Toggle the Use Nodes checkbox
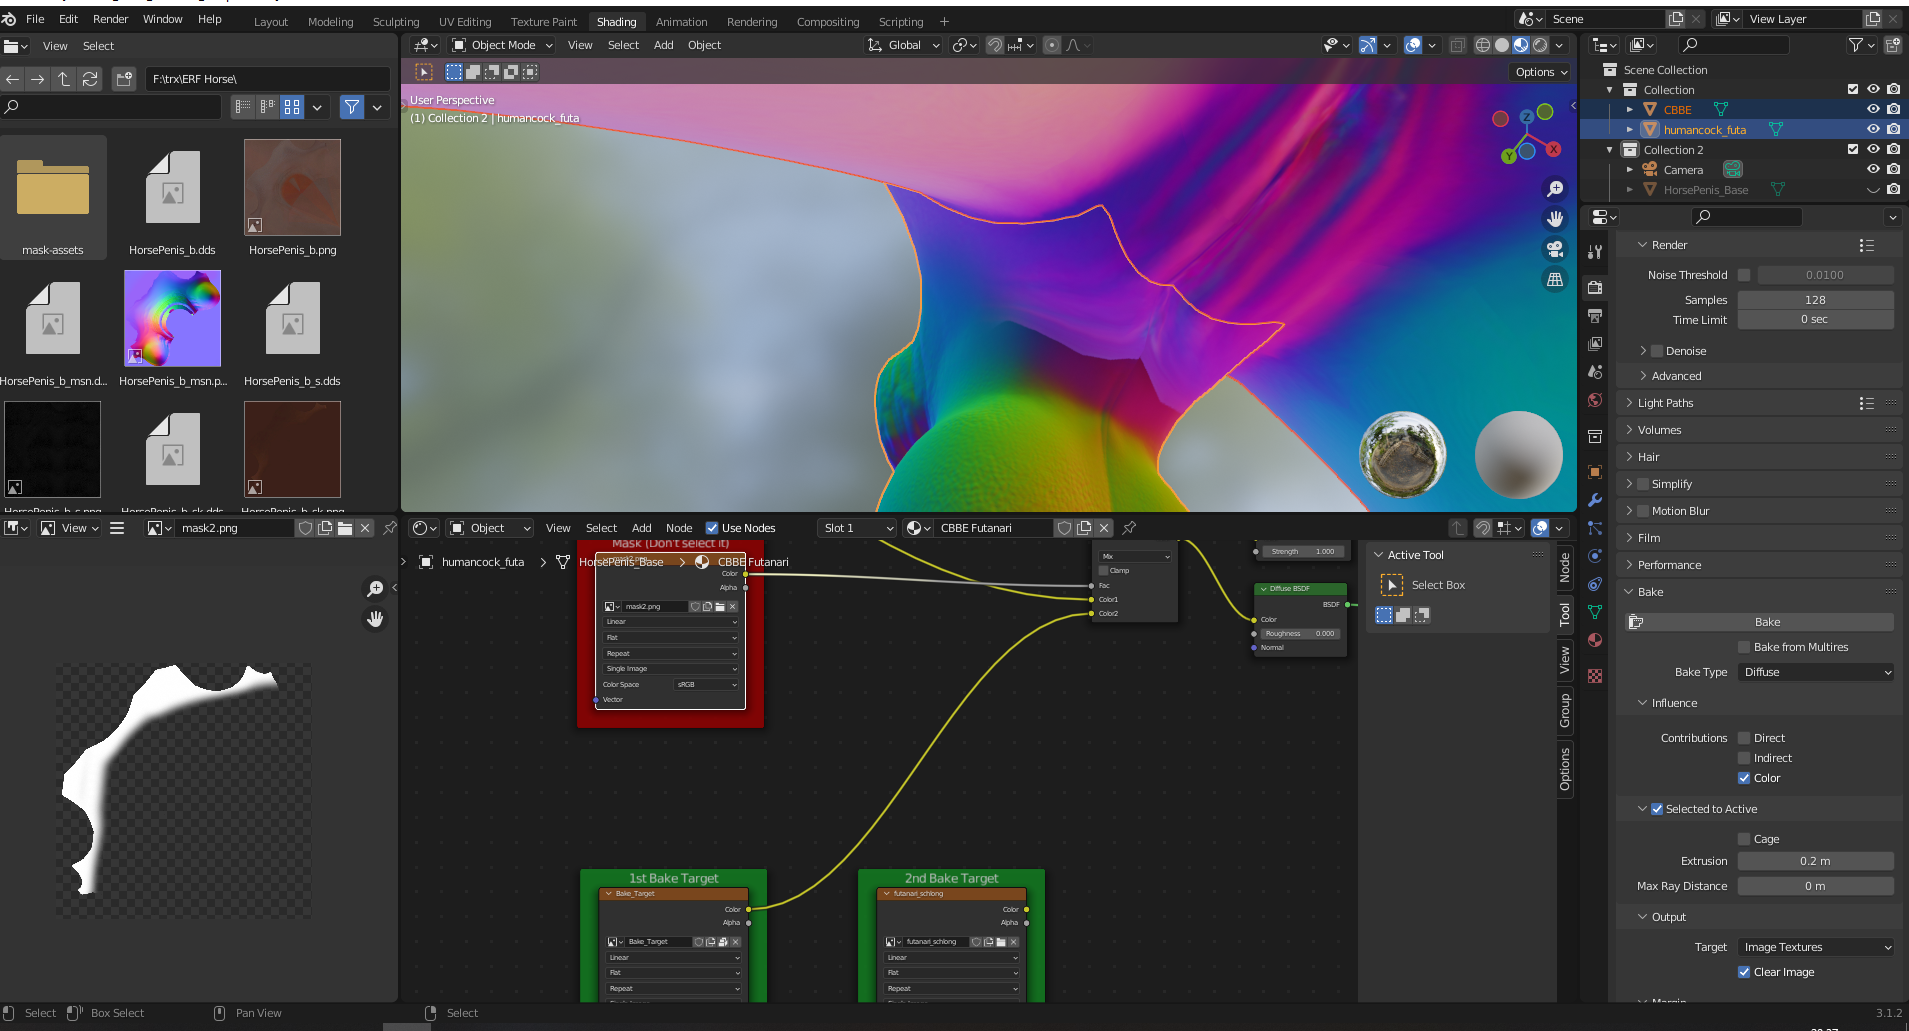The height and width of the screenshot is (1031, 1909). click(x=712, y=528)
